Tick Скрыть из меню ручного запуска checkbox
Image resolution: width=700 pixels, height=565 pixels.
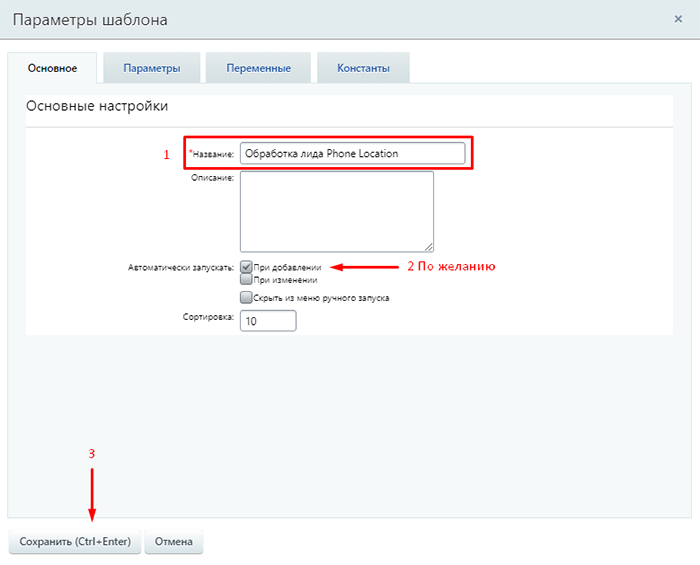click(x=246, y=297)
